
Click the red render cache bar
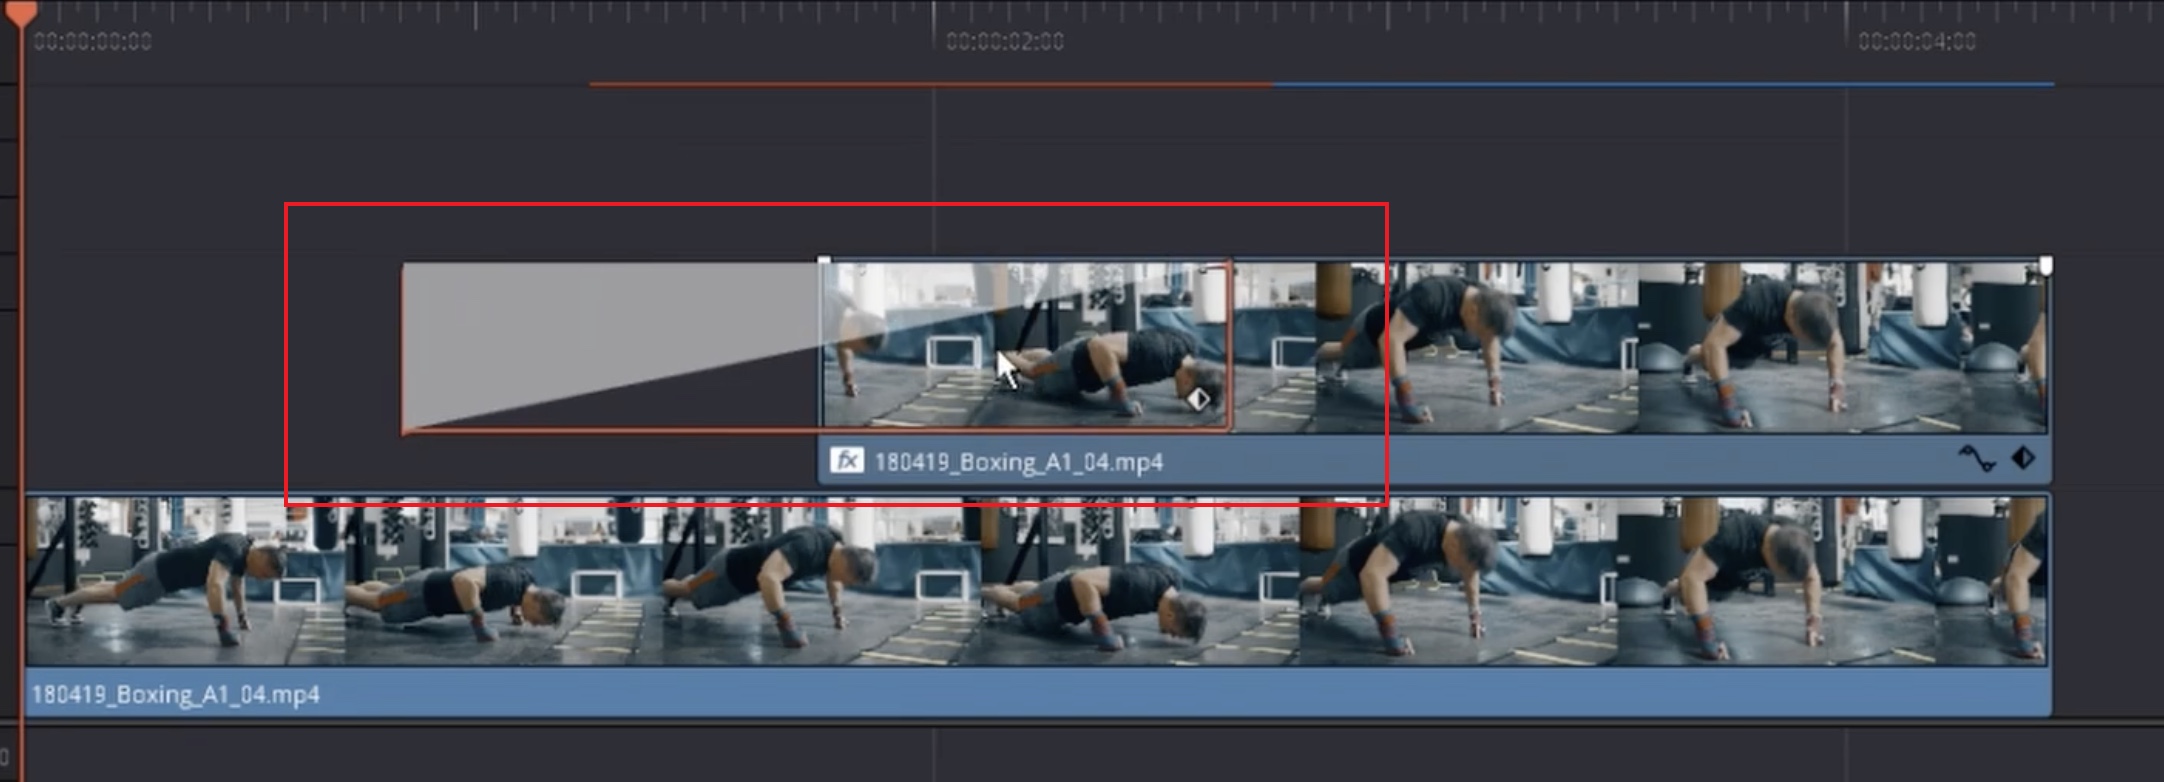click(x=930, y=85)
